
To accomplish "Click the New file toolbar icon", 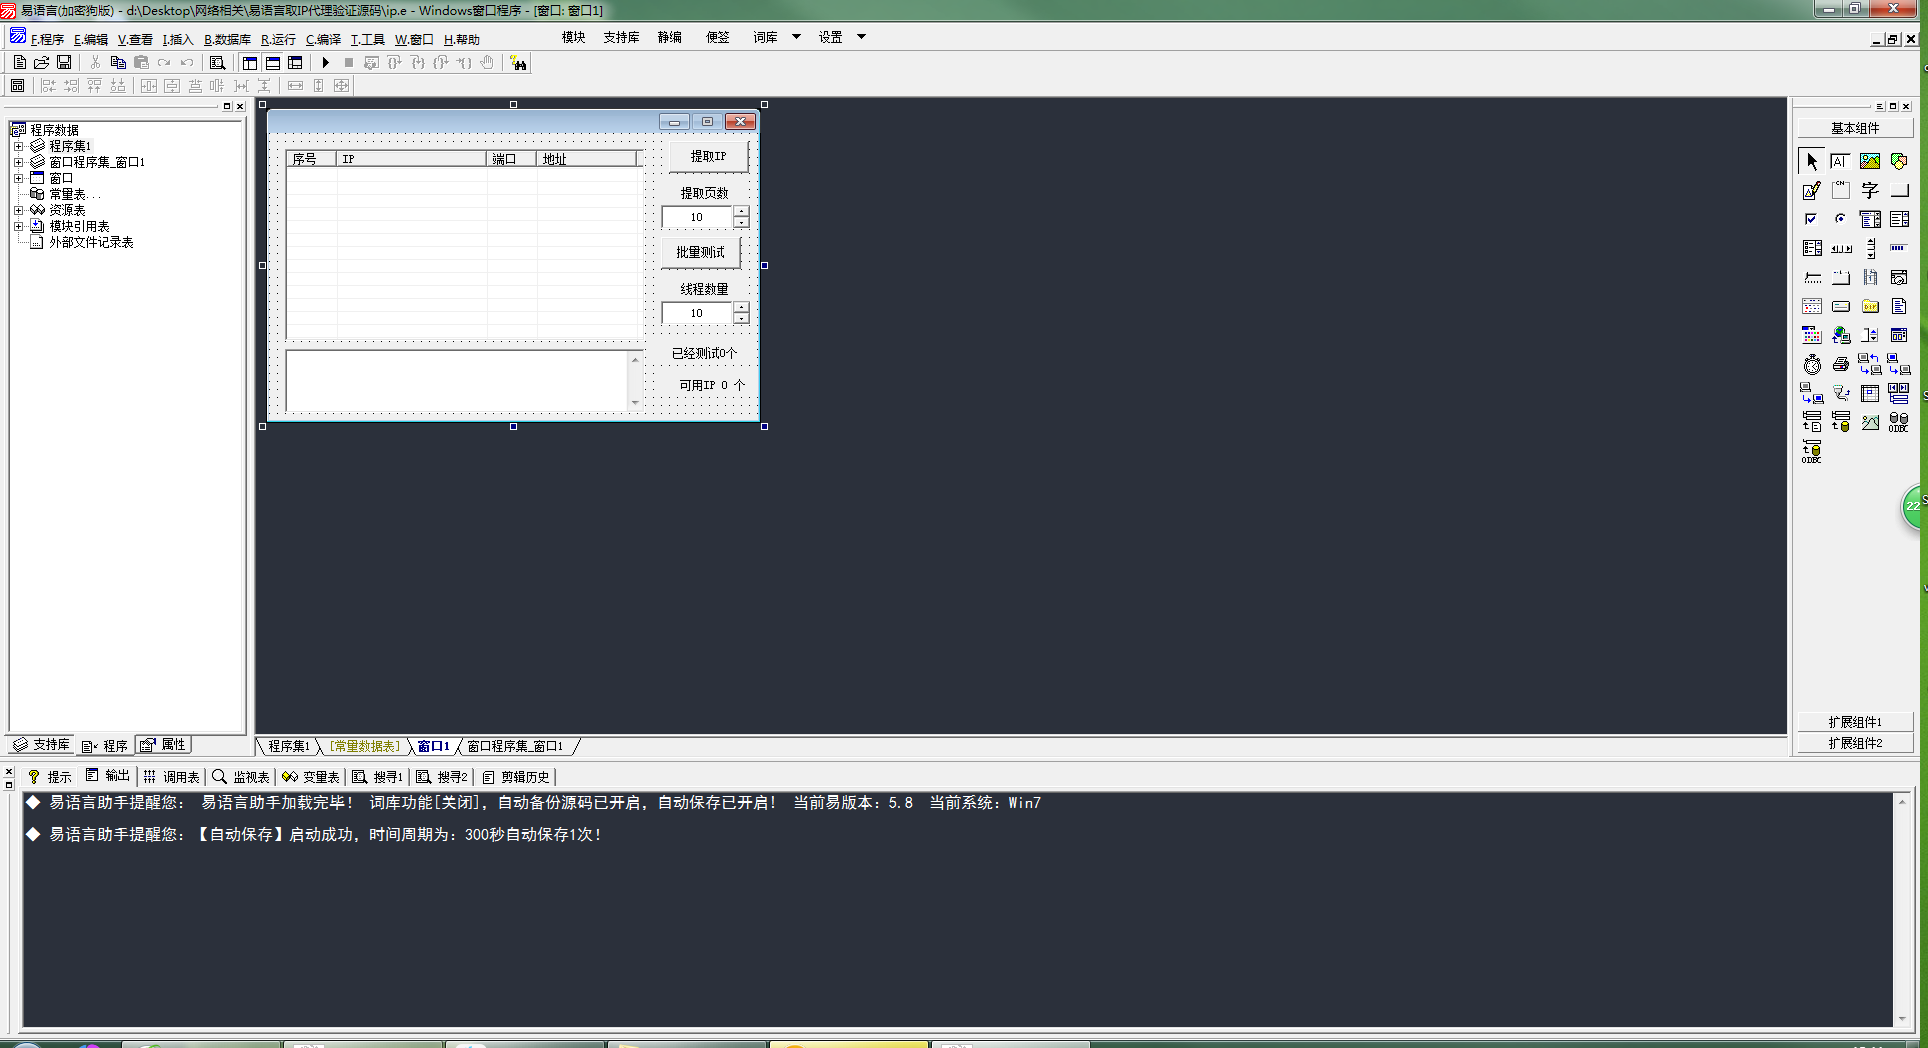I will click(19, 62).
